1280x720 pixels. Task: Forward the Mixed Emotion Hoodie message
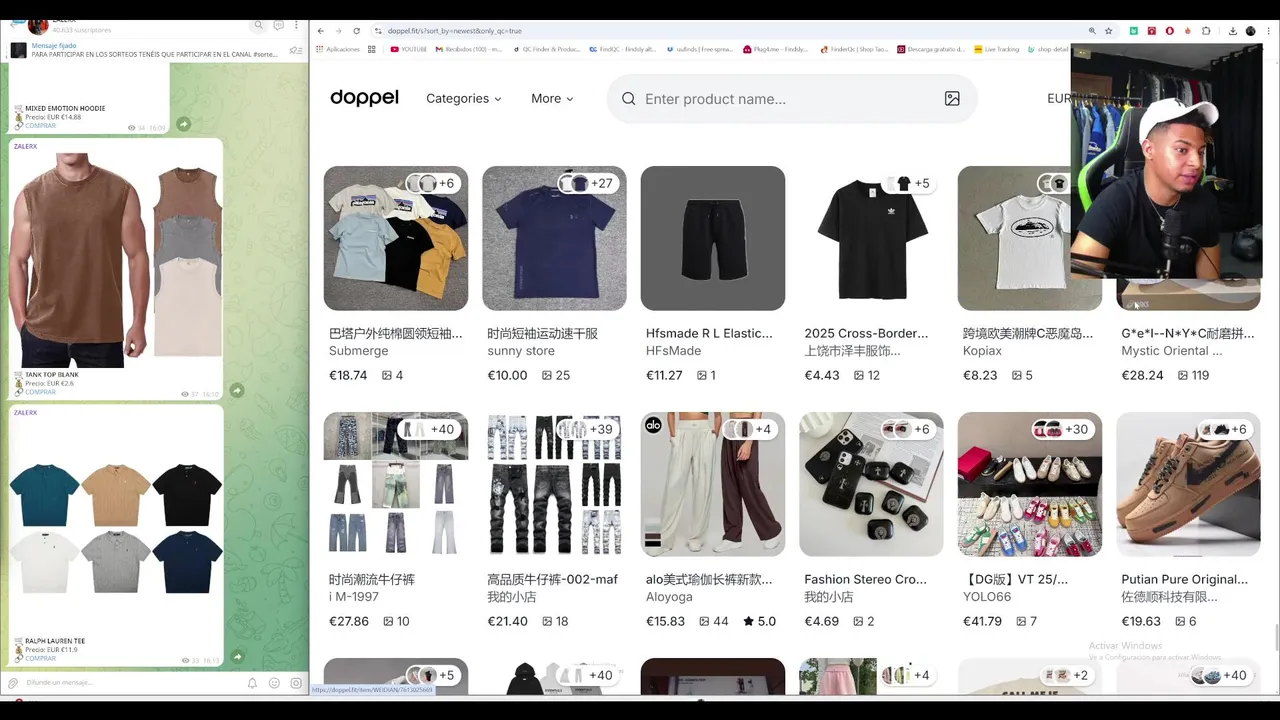pos(184,124)
